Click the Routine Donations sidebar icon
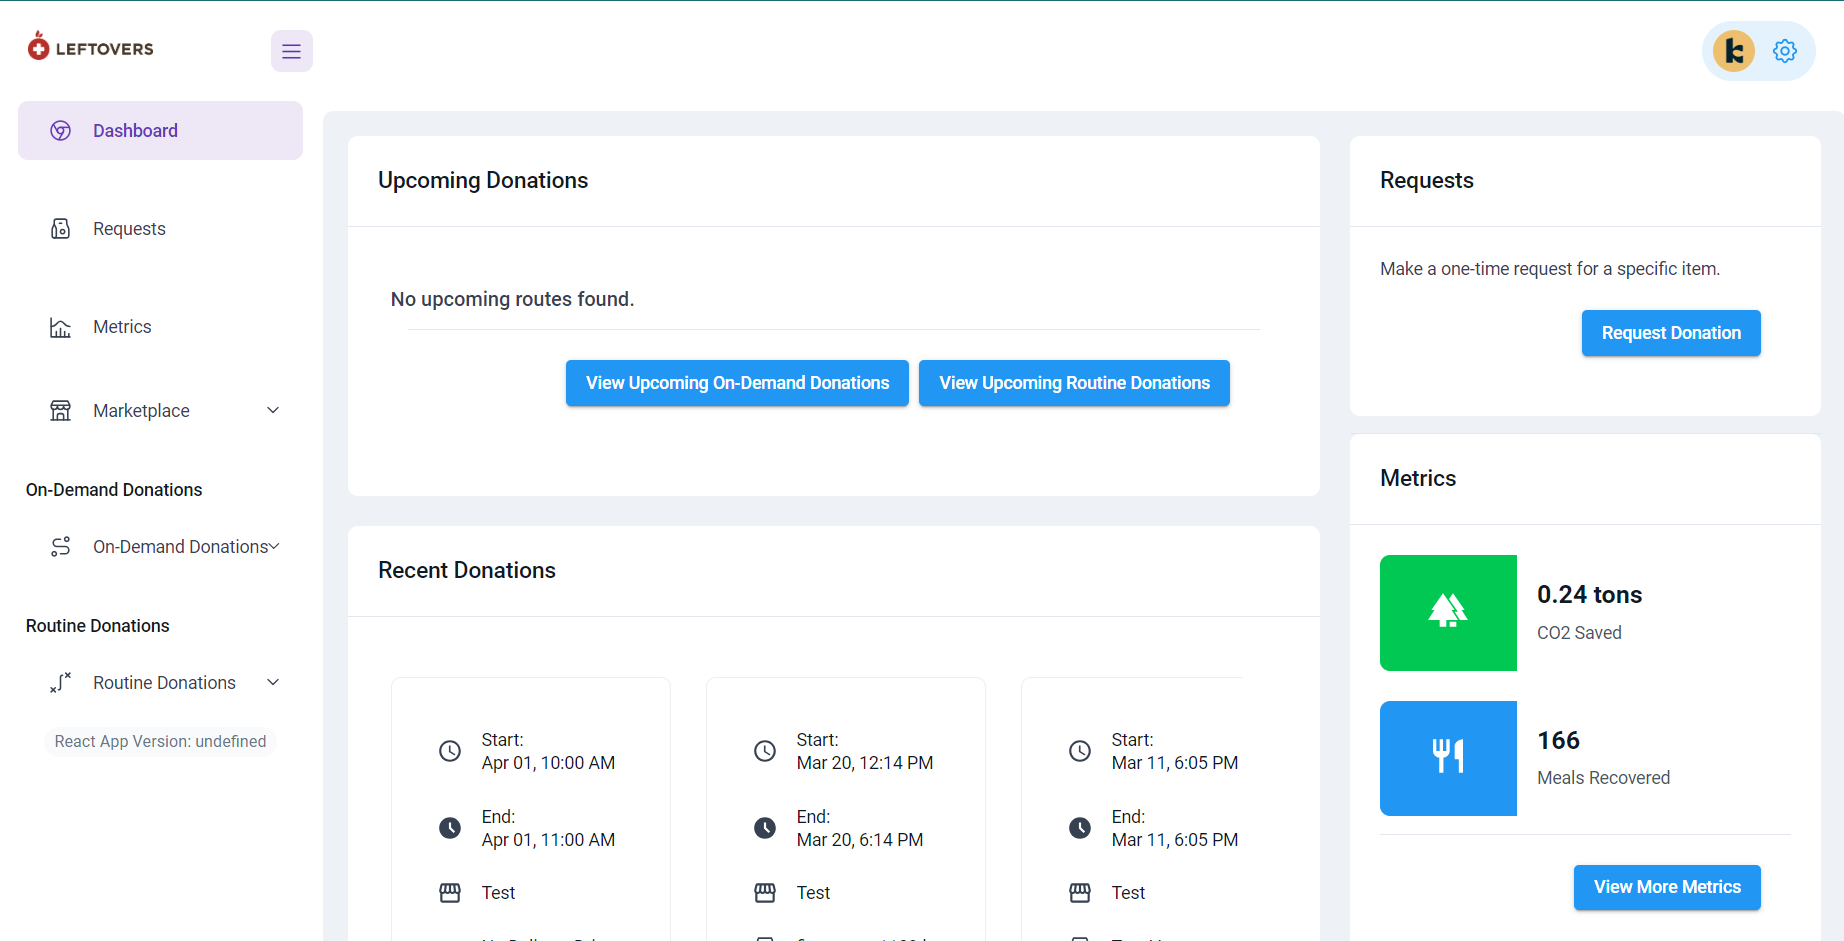The image size is (1844, 941). [61, 683]
